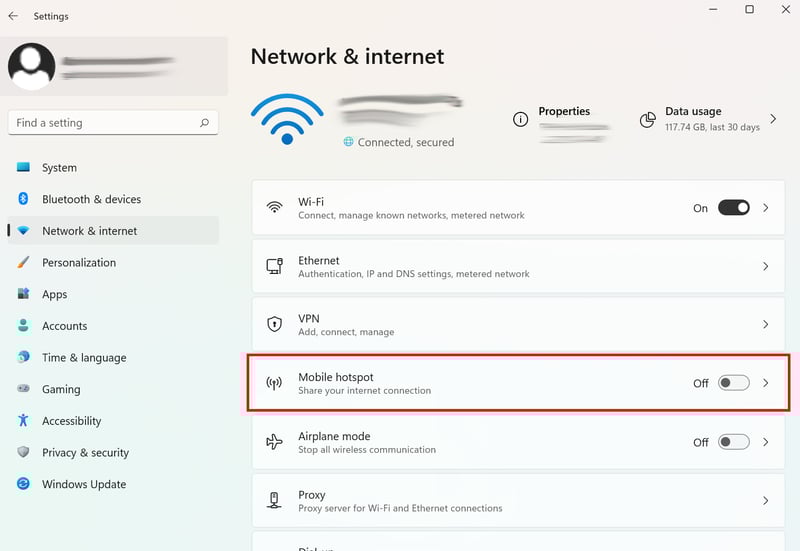800x551 pixels.
Task: Turn off the Wi-Fi toggle
Action: tap(734, 208)
